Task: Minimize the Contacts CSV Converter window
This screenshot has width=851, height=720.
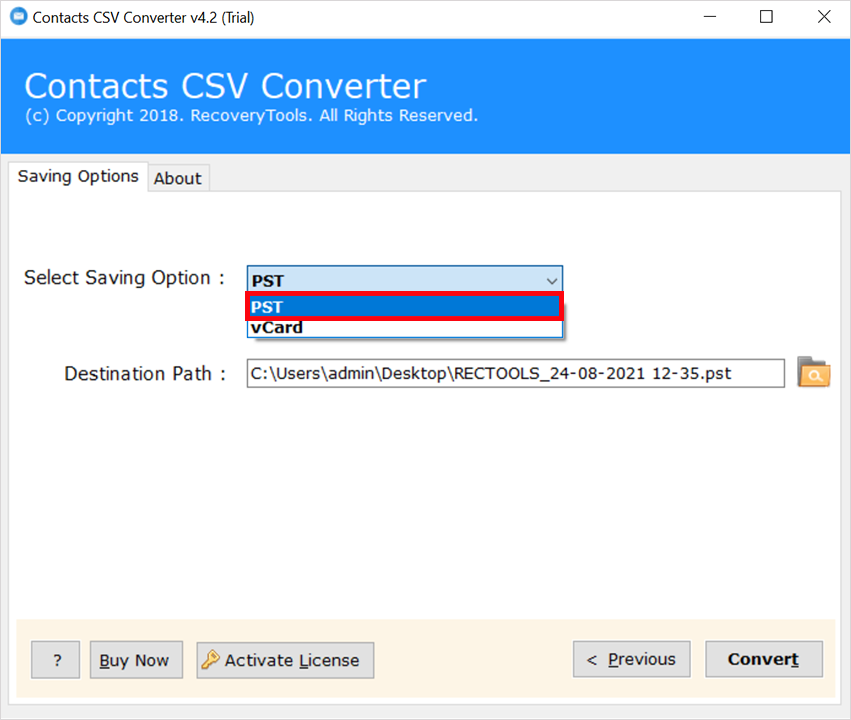Action: point(710,17)
